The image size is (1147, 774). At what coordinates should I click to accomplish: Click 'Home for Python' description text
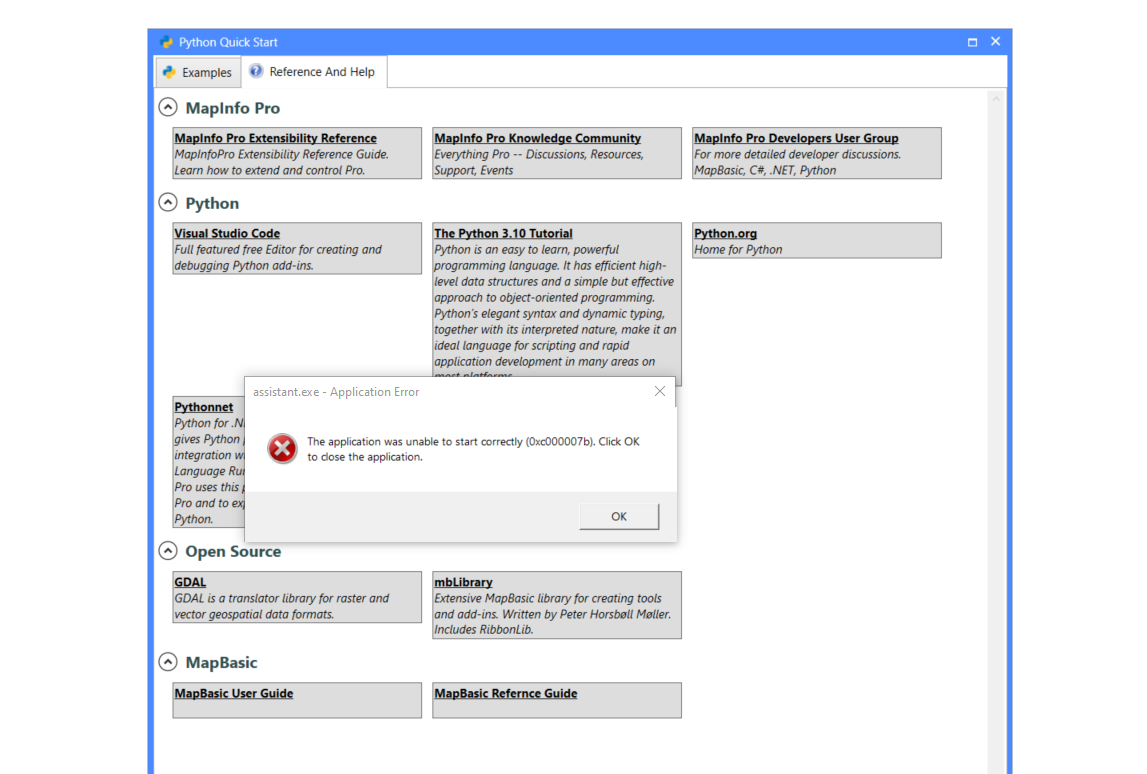coord(738,249)
